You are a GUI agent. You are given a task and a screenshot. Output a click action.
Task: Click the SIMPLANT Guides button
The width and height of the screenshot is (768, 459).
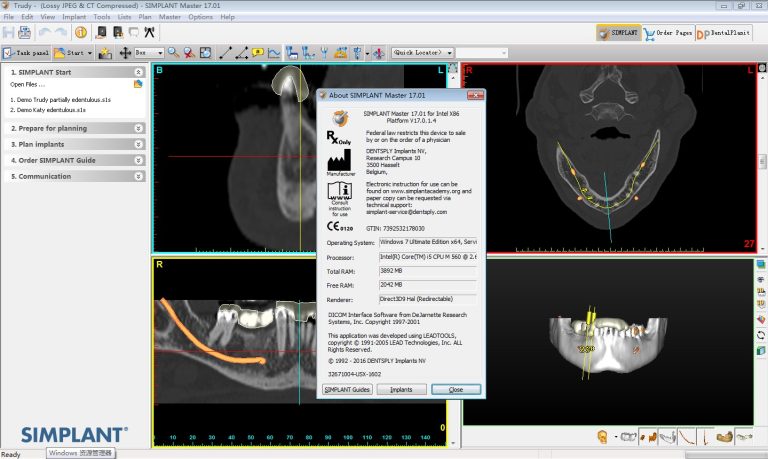pos(347,389)
